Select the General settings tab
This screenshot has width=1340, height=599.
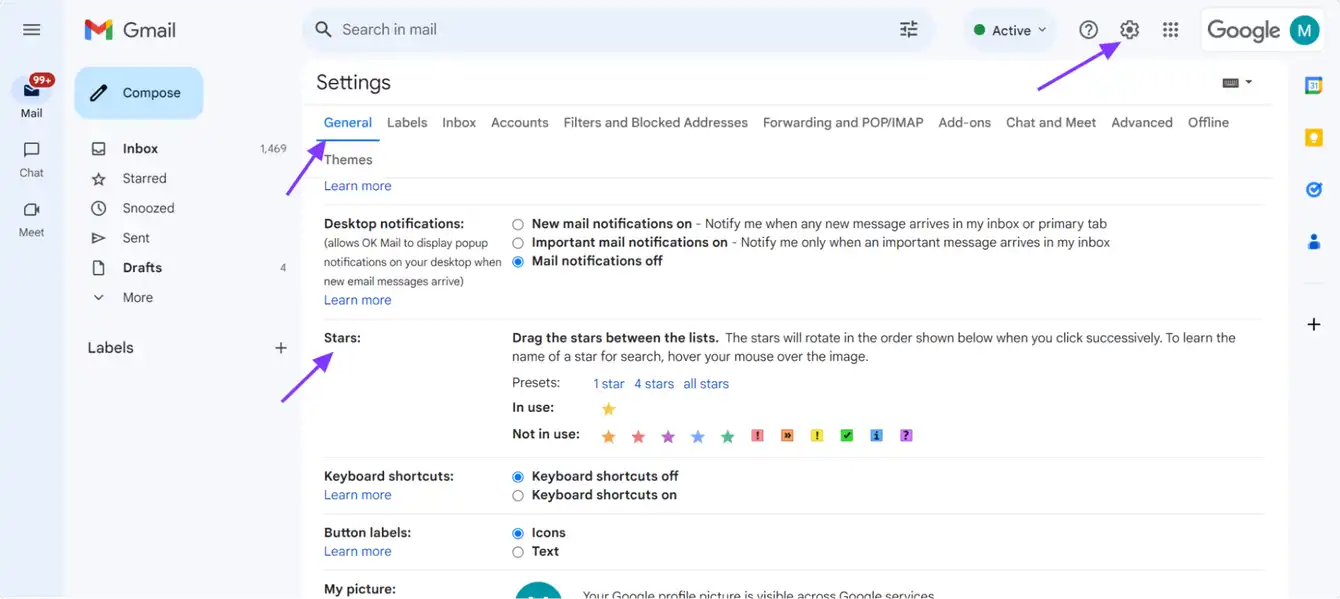(348, 122)
